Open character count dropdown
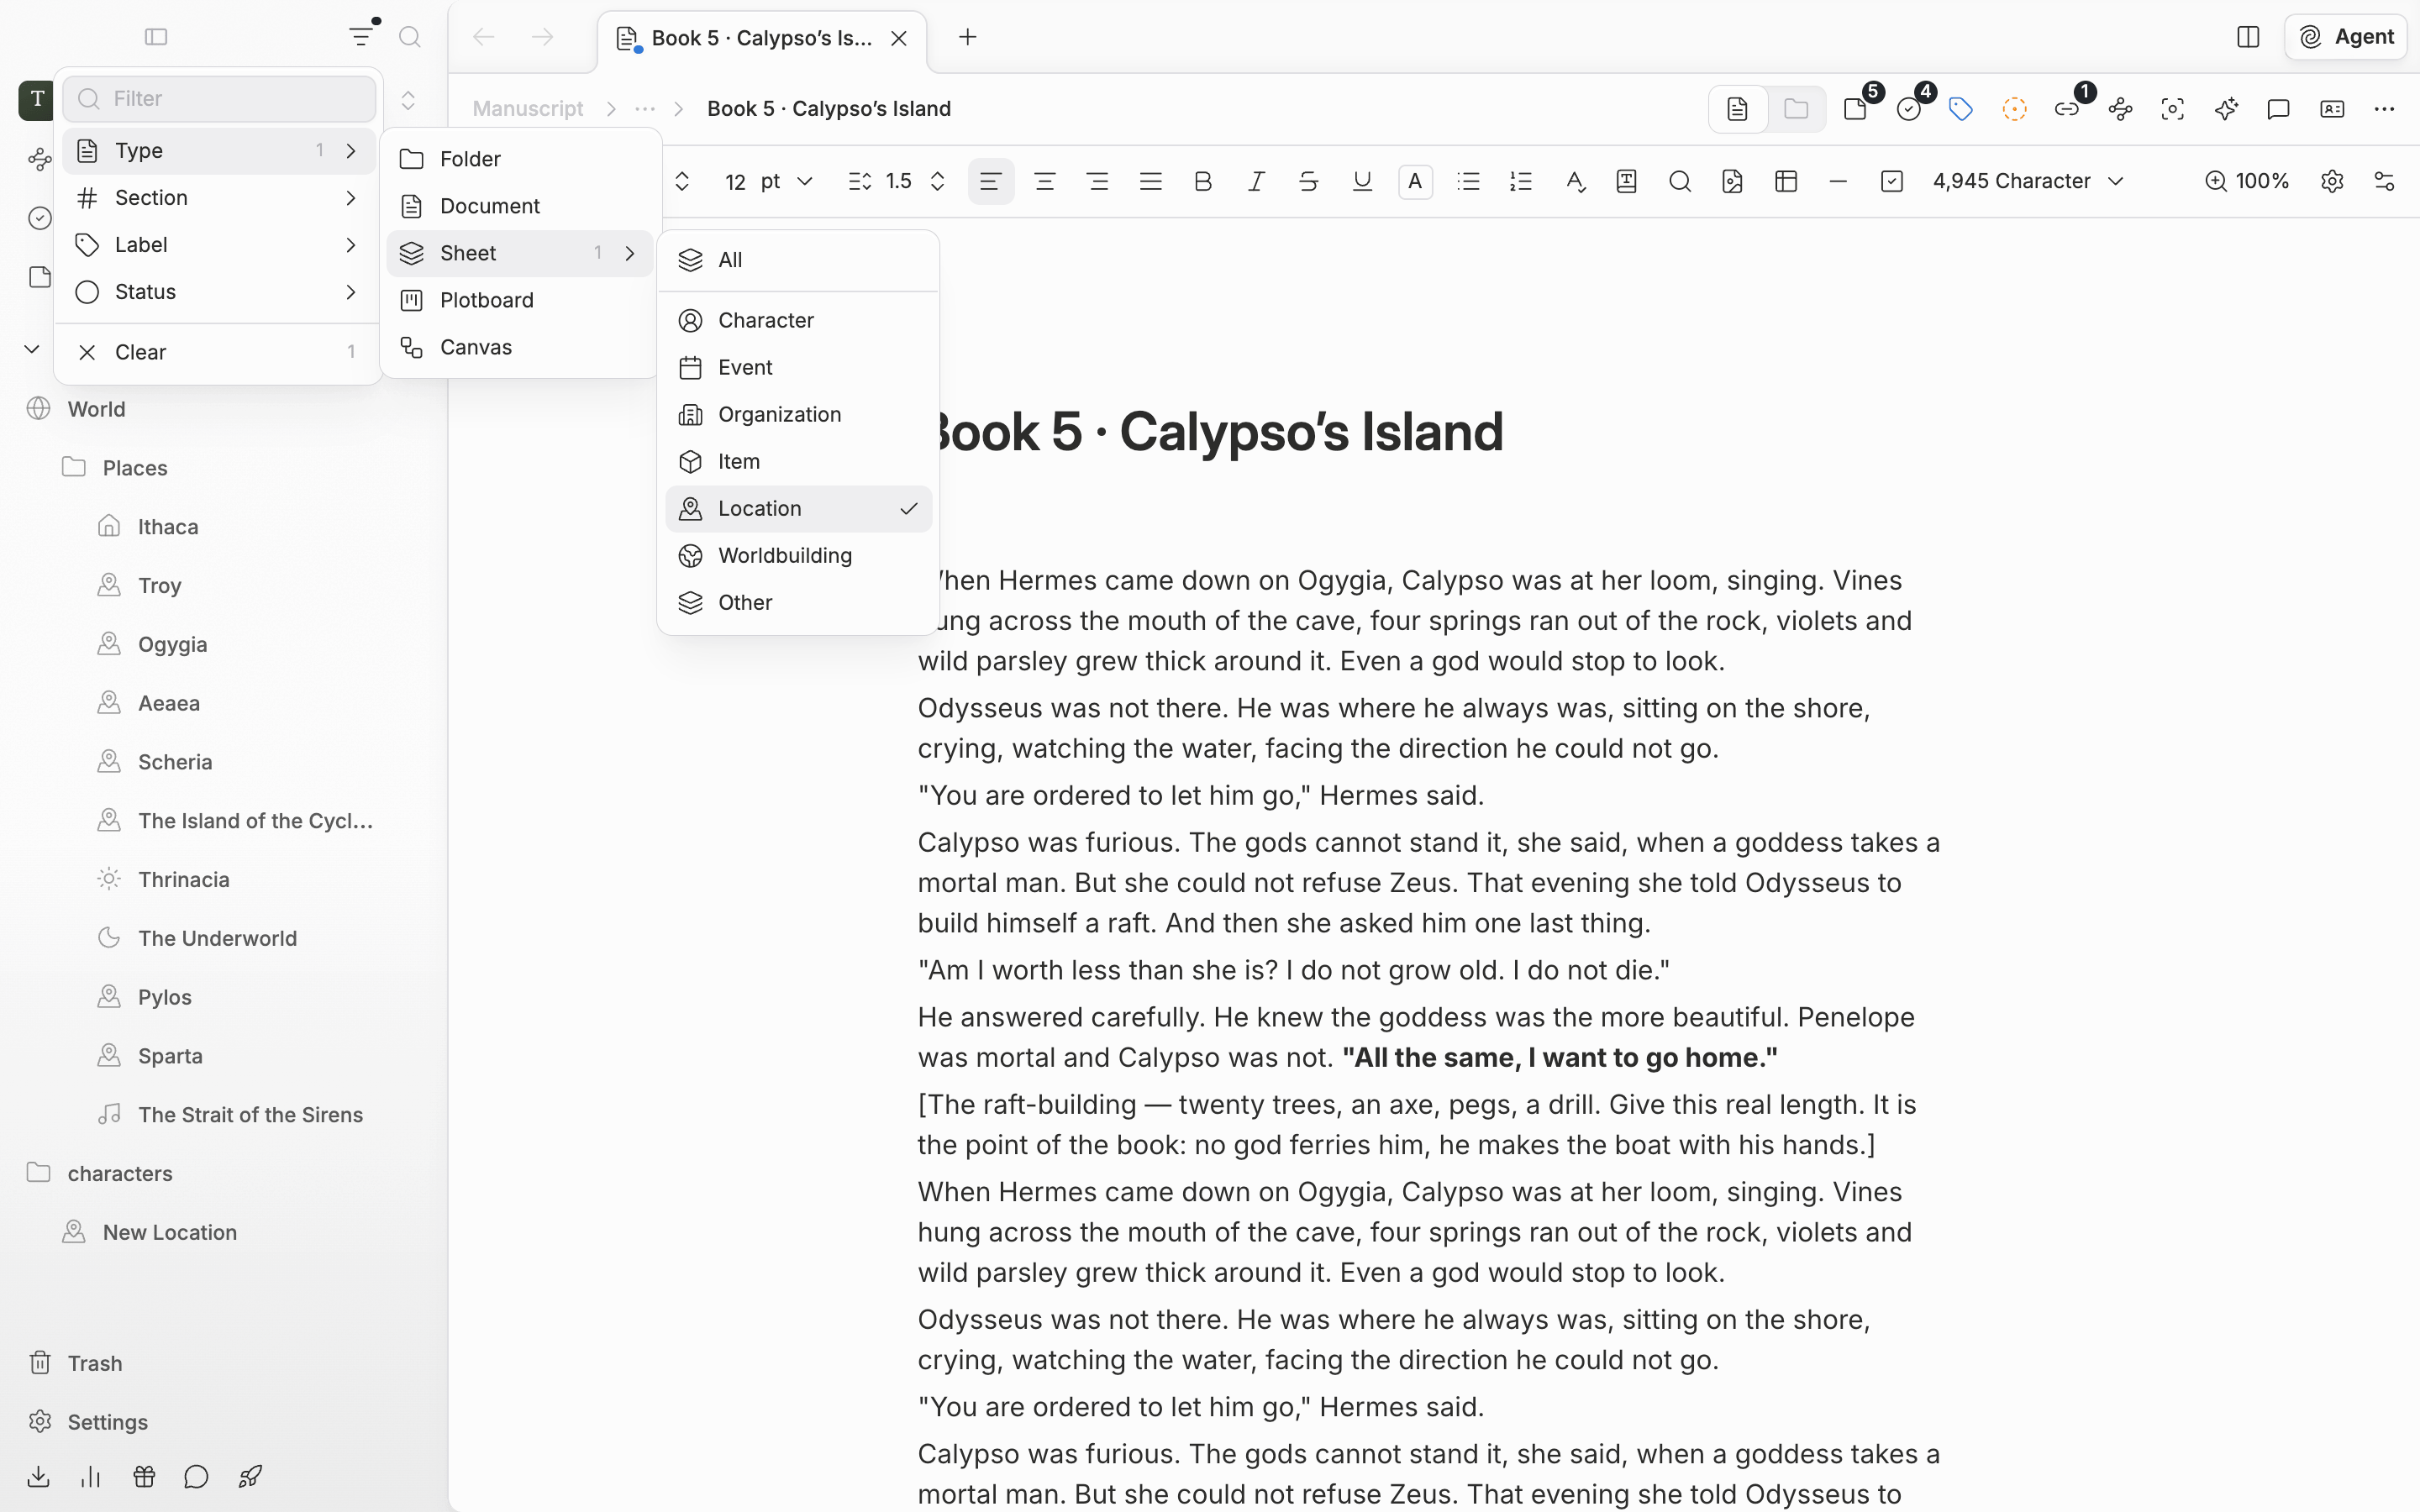The height and width of the screenshot is (1512, 2420). point(2028,181)
